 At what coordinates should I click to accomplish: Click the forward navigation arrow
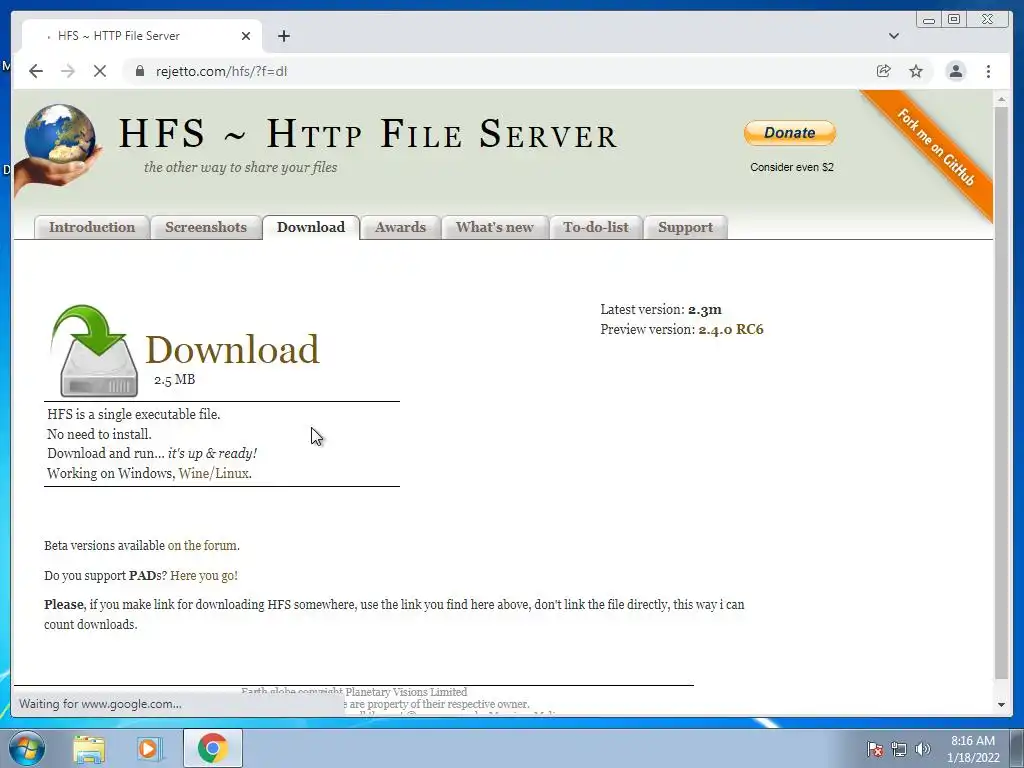[68, 71]
